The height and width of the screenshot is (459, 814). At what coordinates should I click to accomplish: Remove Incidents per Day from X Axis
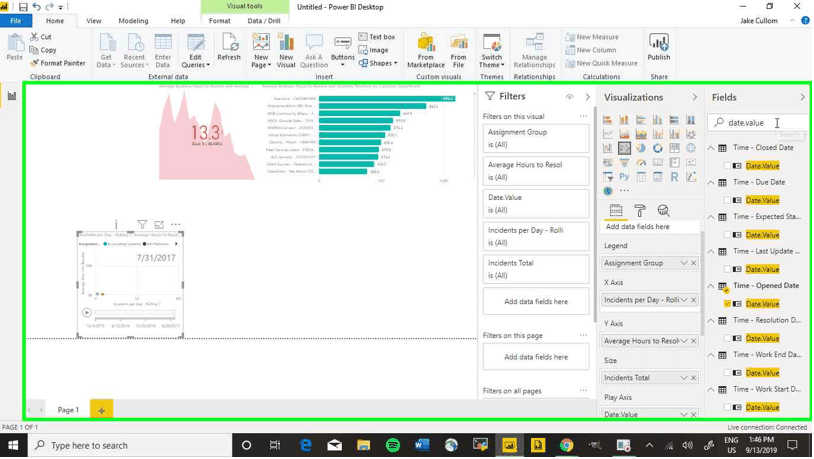tap(694, 300)
